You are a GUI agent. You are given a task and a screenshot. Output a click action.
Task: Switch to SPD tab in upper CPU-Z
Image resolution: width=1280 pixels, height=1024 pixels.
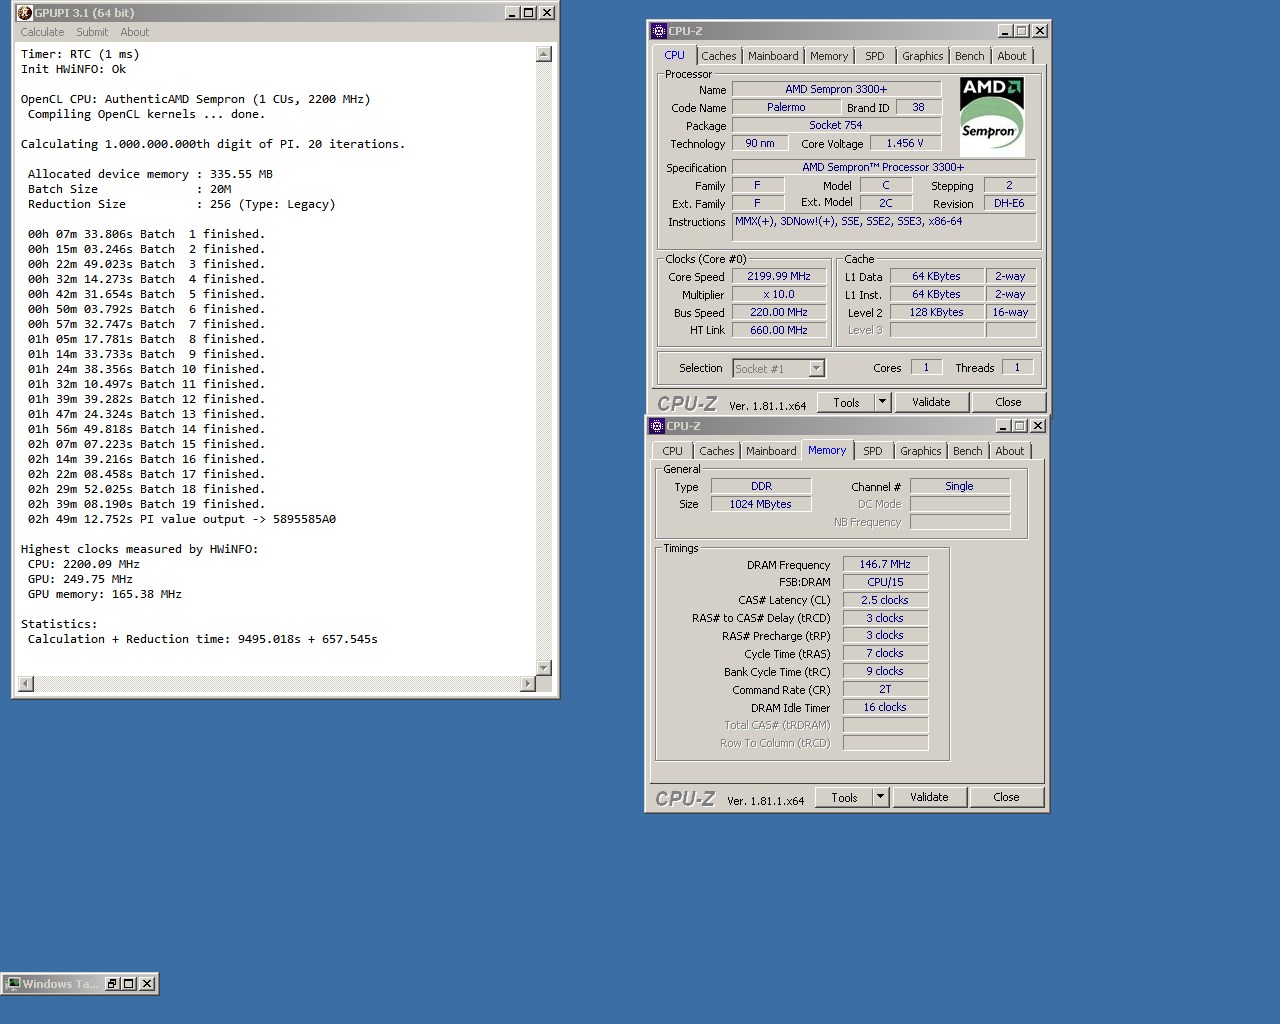coord(875,56)
